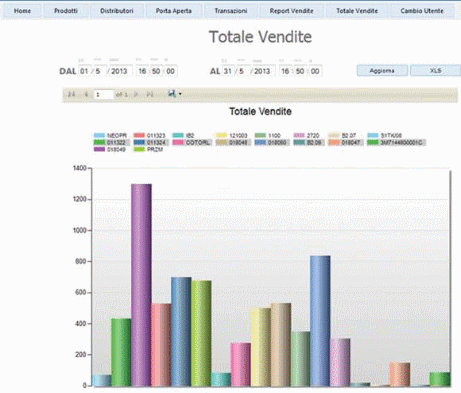Click the export save disk icon

click(172, 94)
